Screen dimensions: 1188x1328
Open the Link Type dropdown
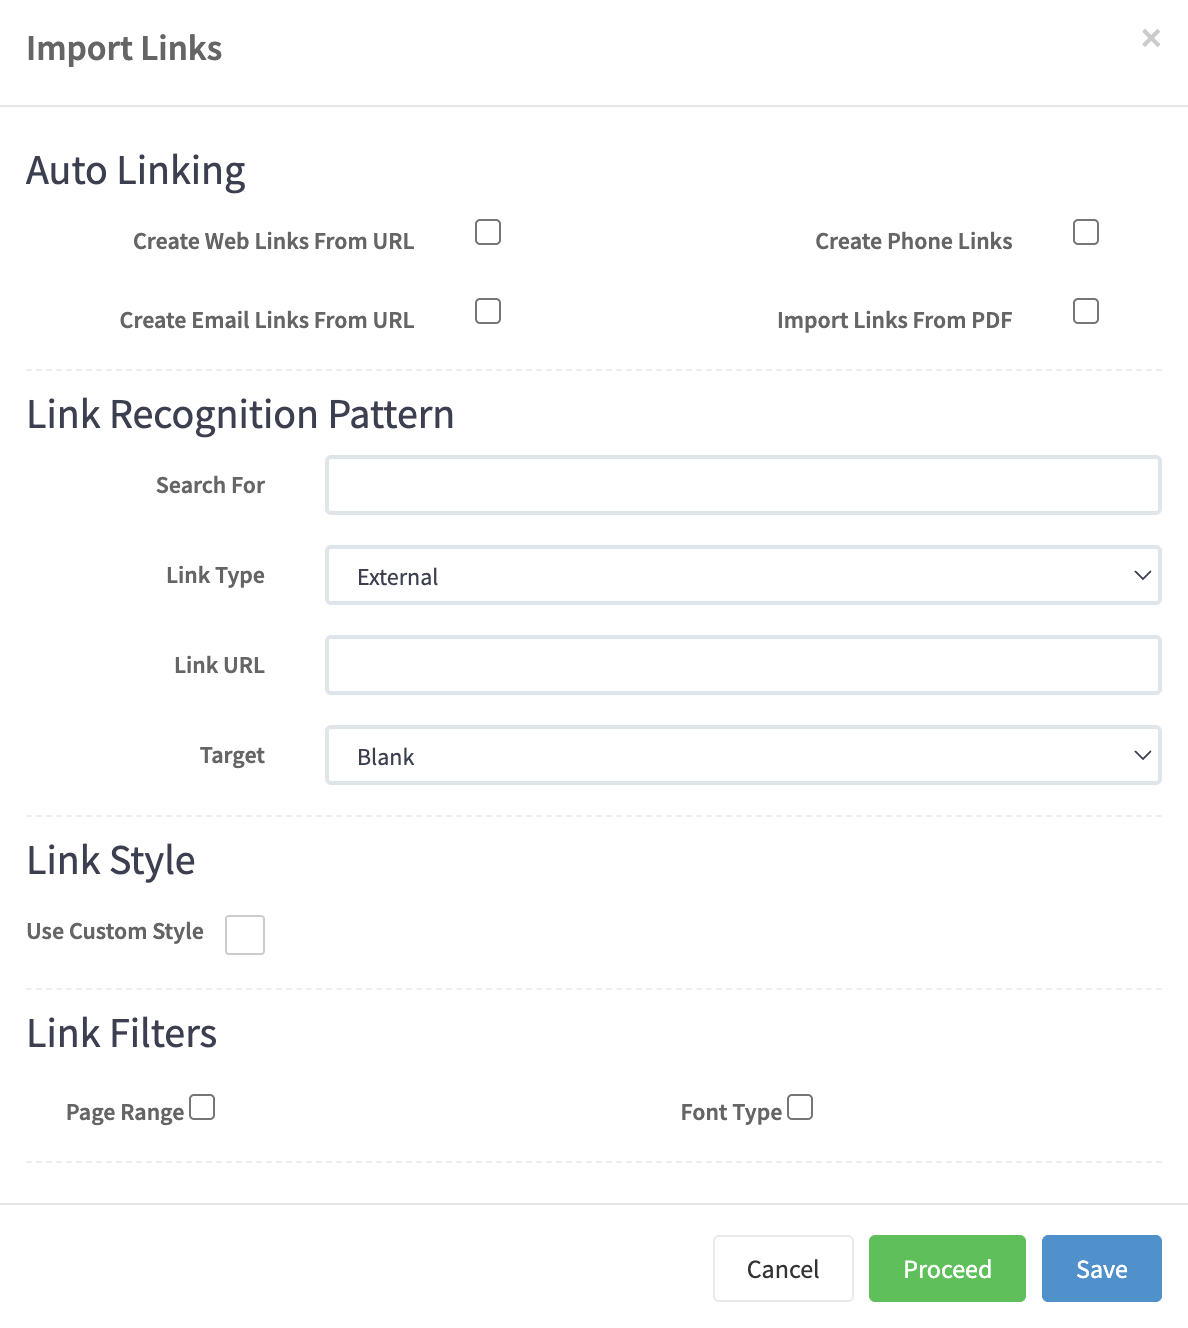pos(743,575)
